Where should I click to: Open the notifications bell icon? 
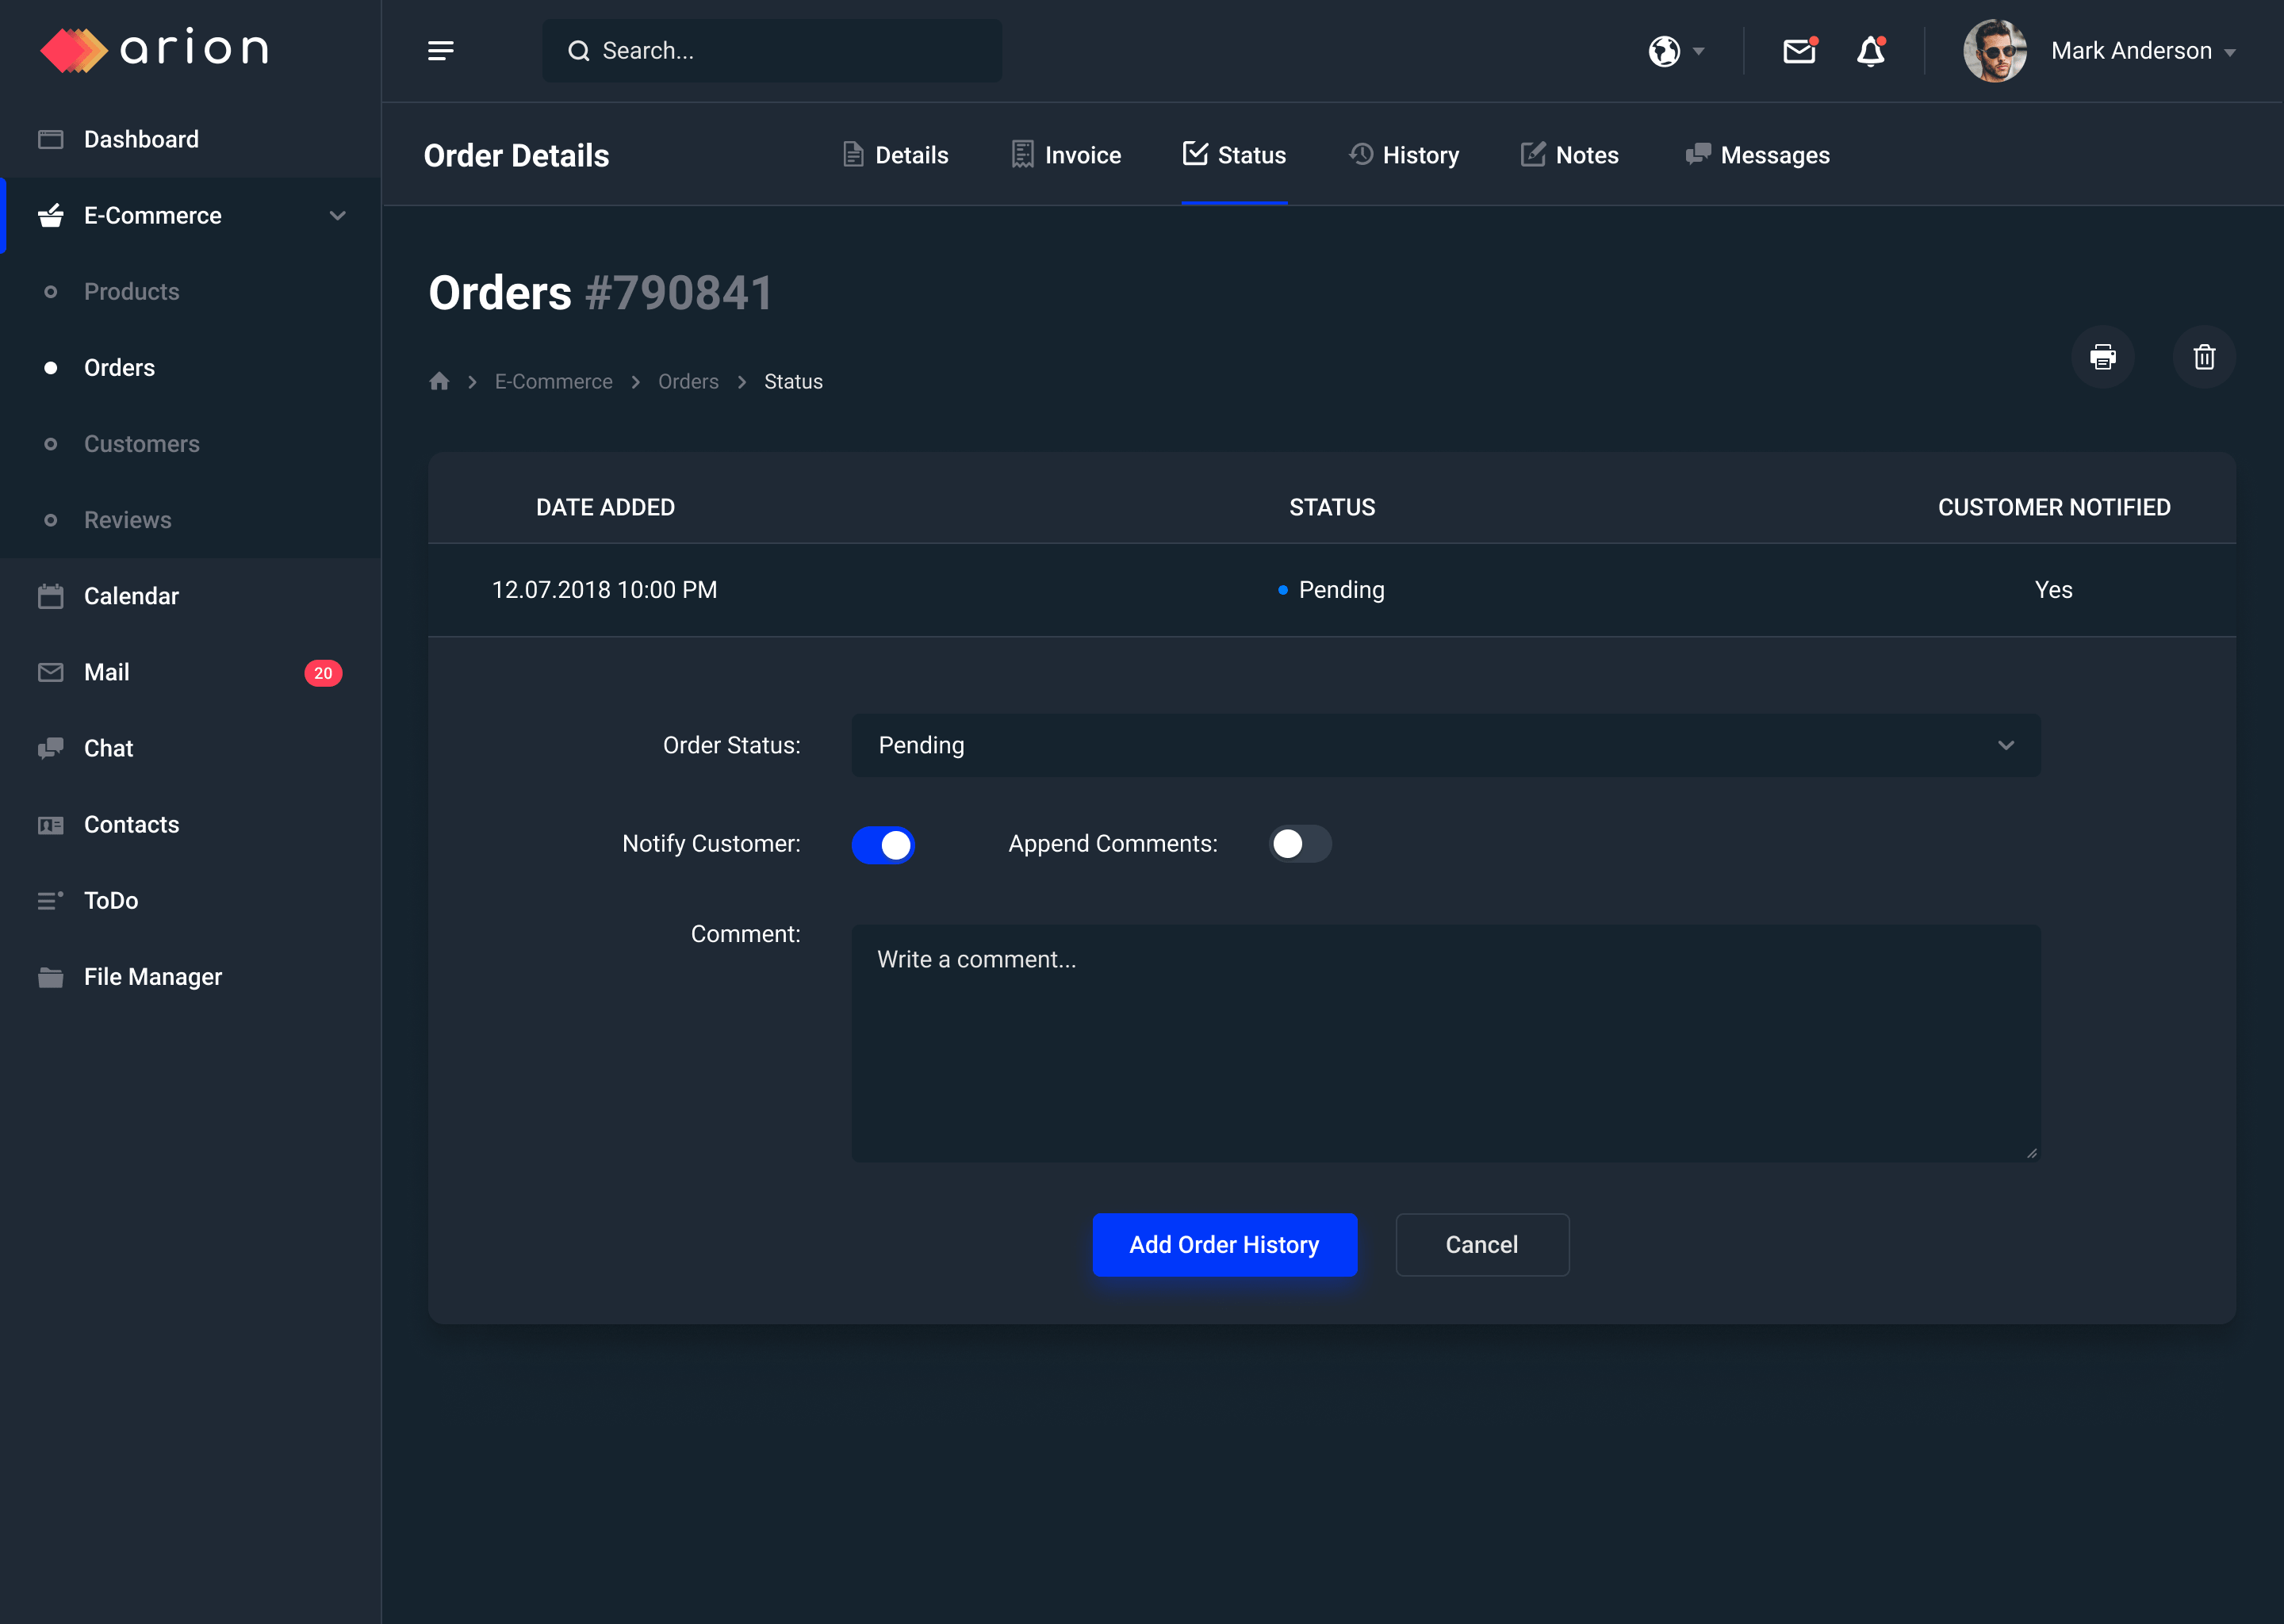click(x=1870, y=51)
